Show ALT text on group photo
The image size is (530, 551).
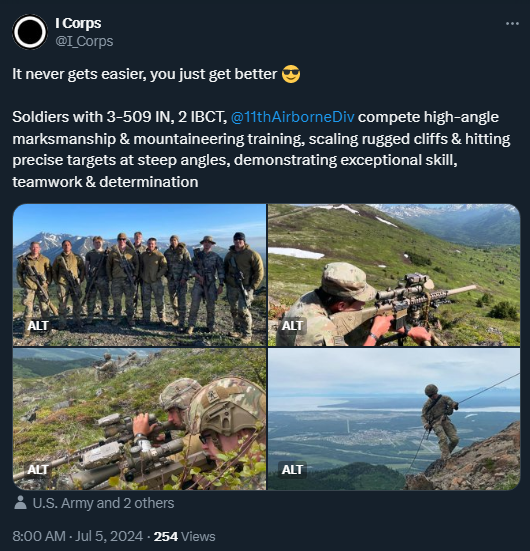[38, 326]
